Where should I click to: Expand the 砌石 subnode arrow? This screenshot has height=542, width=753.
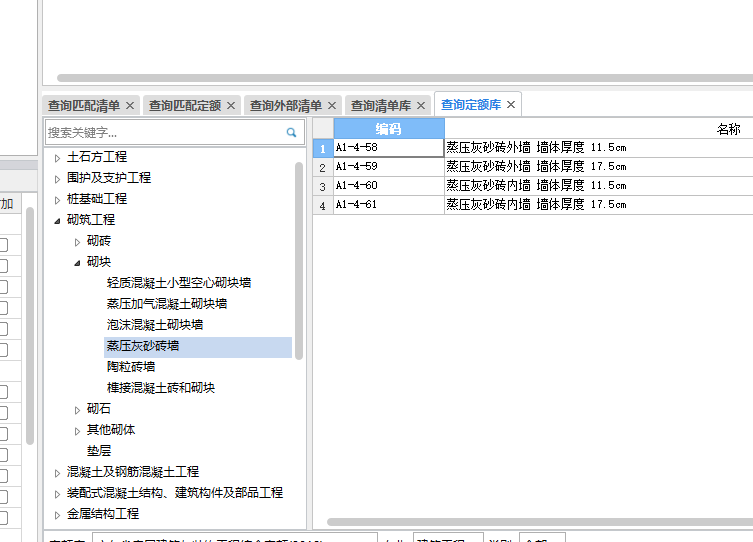point(77,410)
